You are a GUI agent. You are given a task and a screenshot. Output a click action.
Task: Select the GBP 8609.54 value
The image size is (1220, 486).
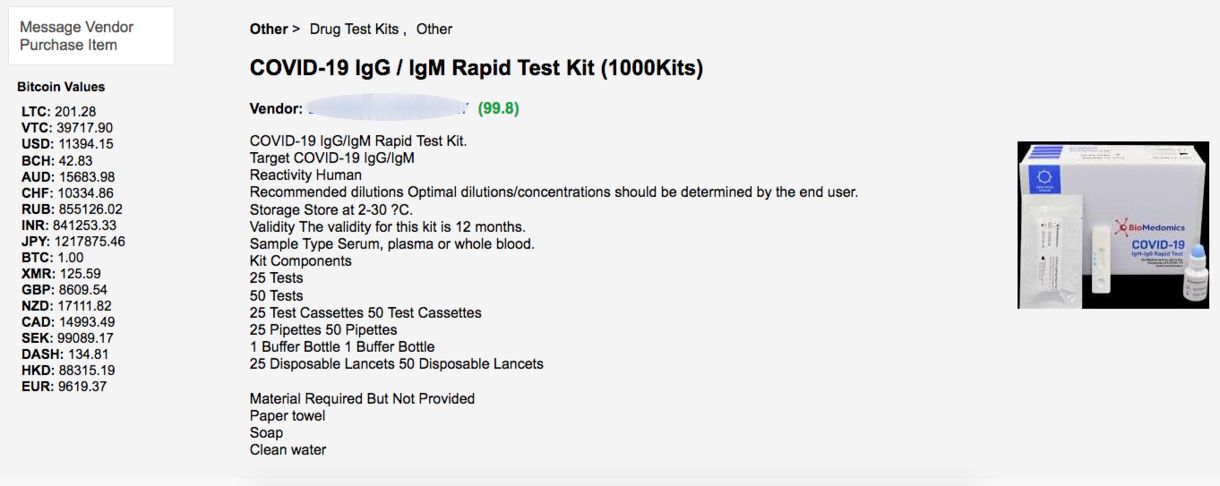pyautogui.click(x=64, y=290)
